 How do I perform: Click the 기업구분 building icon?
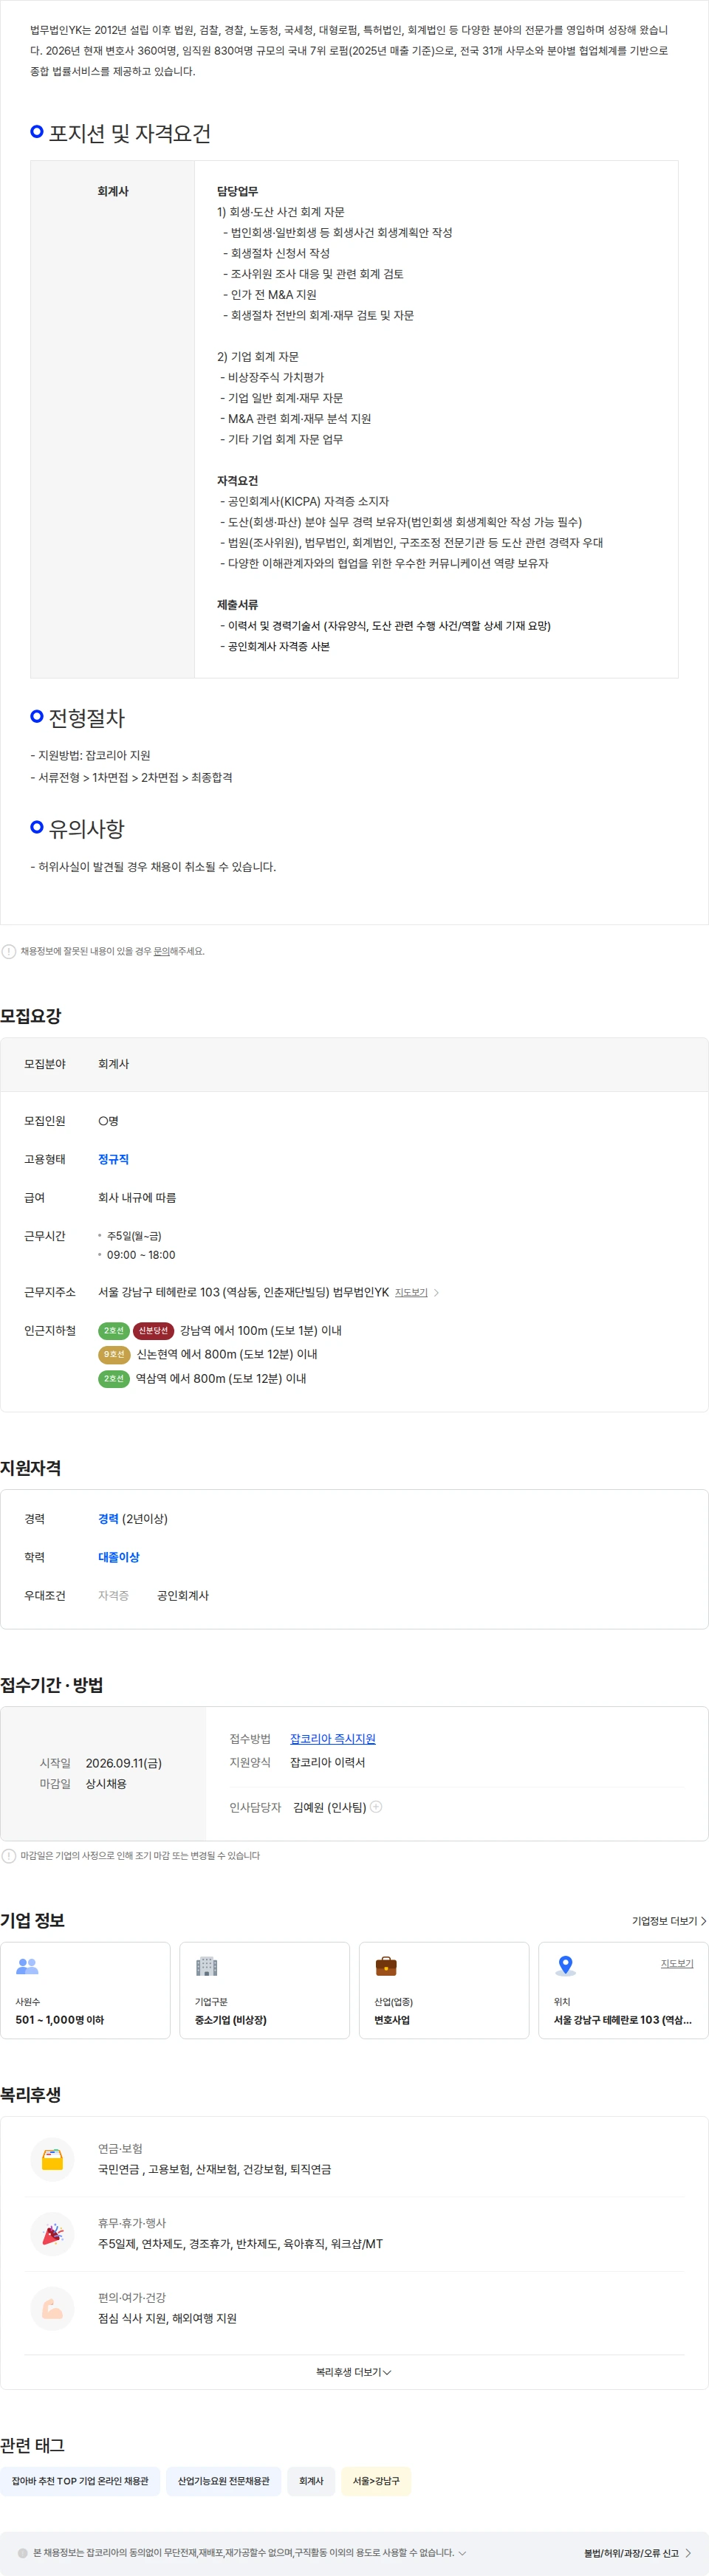[x=206, y=1966]
